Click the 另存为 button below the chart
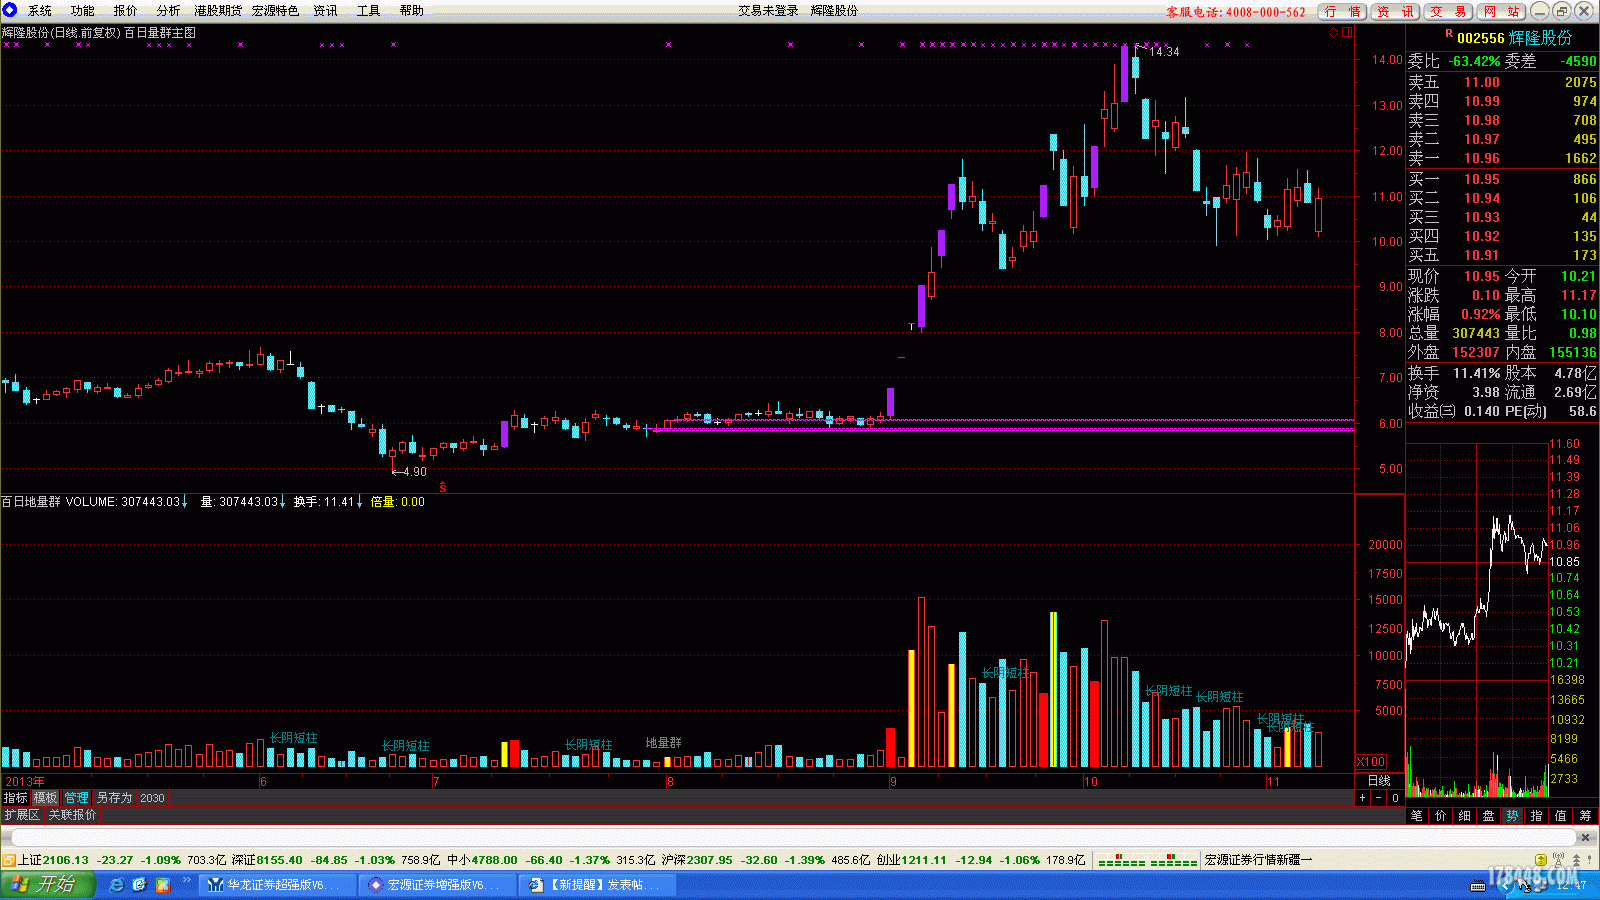The image size is (1600, 900). tap(114, 798)
